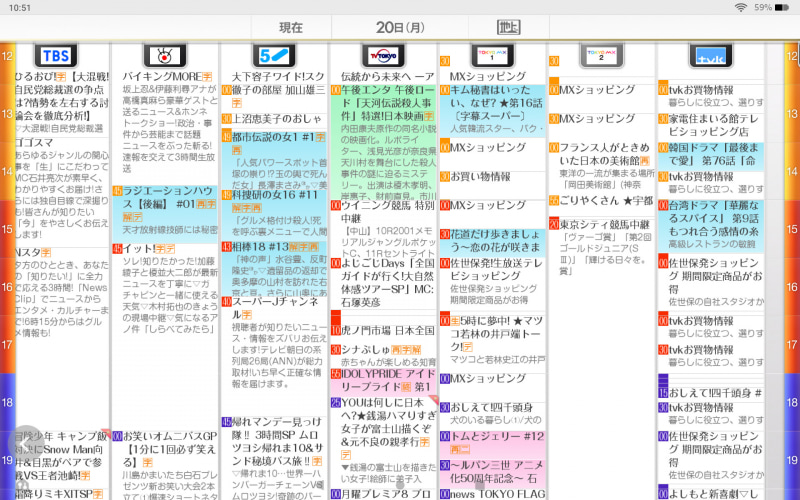
Task: Open the ひるおび! program on TBS
Action: pos(62,103)
